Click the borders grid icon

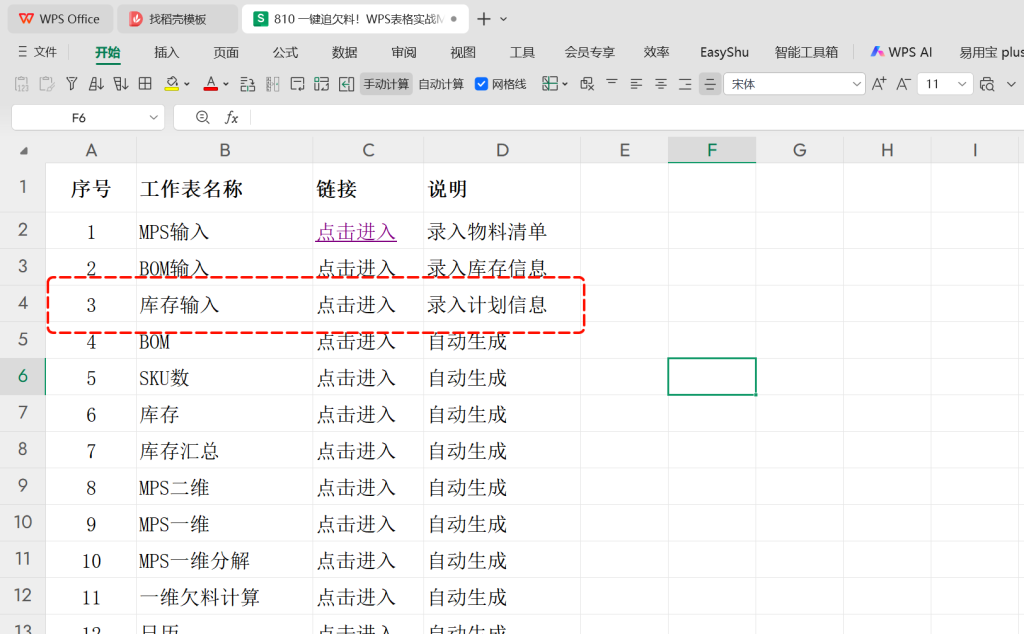[145, 84]
